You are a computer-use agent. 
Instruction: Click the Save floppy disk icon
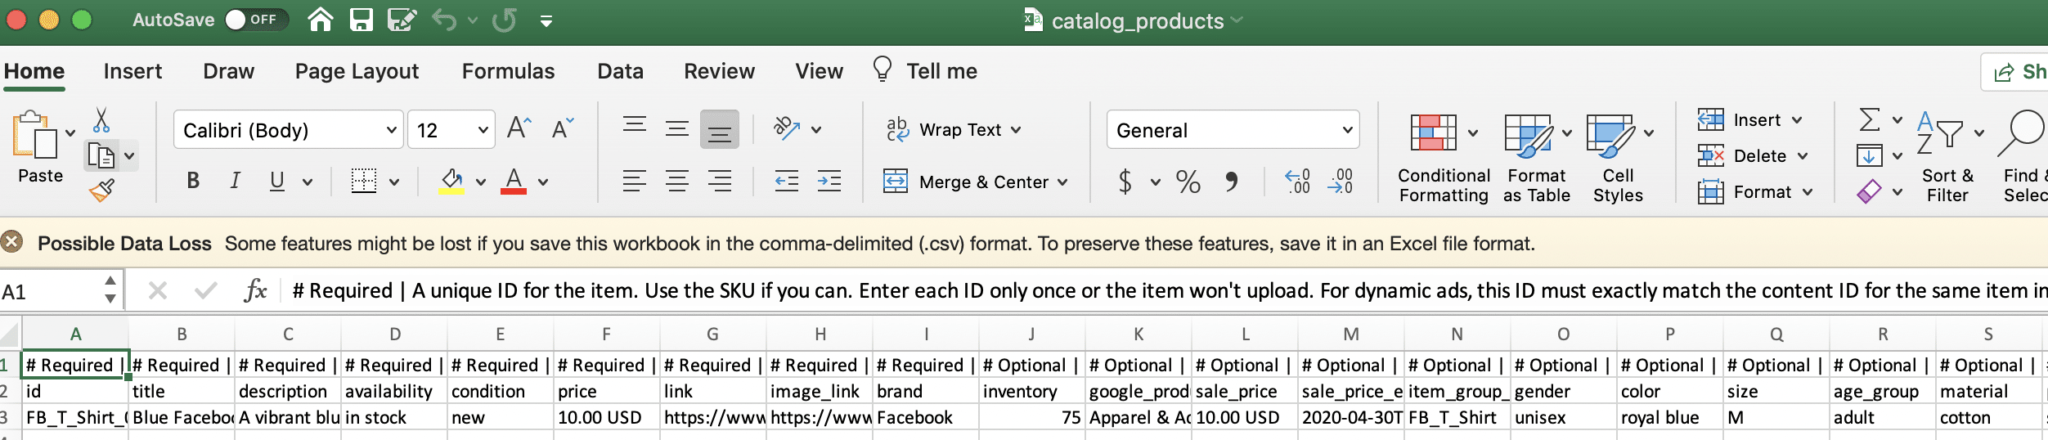coord(361,19)
